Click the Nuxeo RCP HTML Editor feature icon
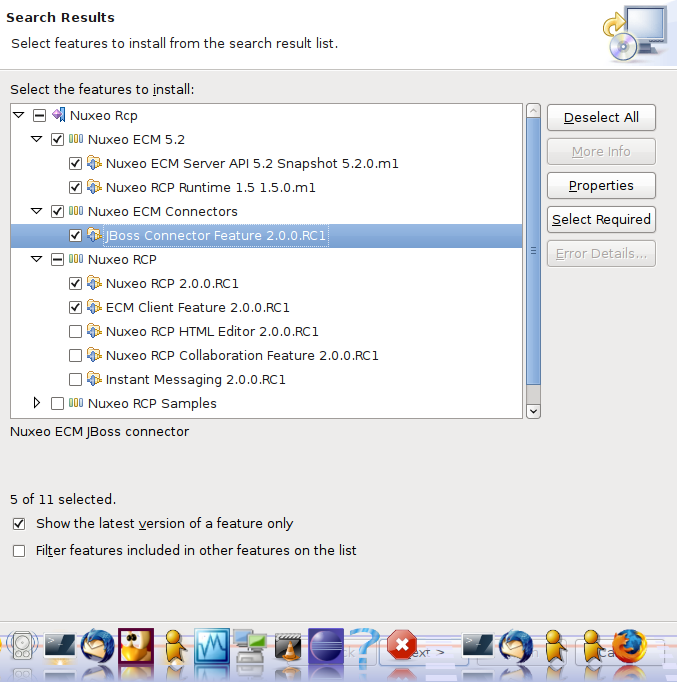Screen dimensions: 677x682 click(94, 331)
